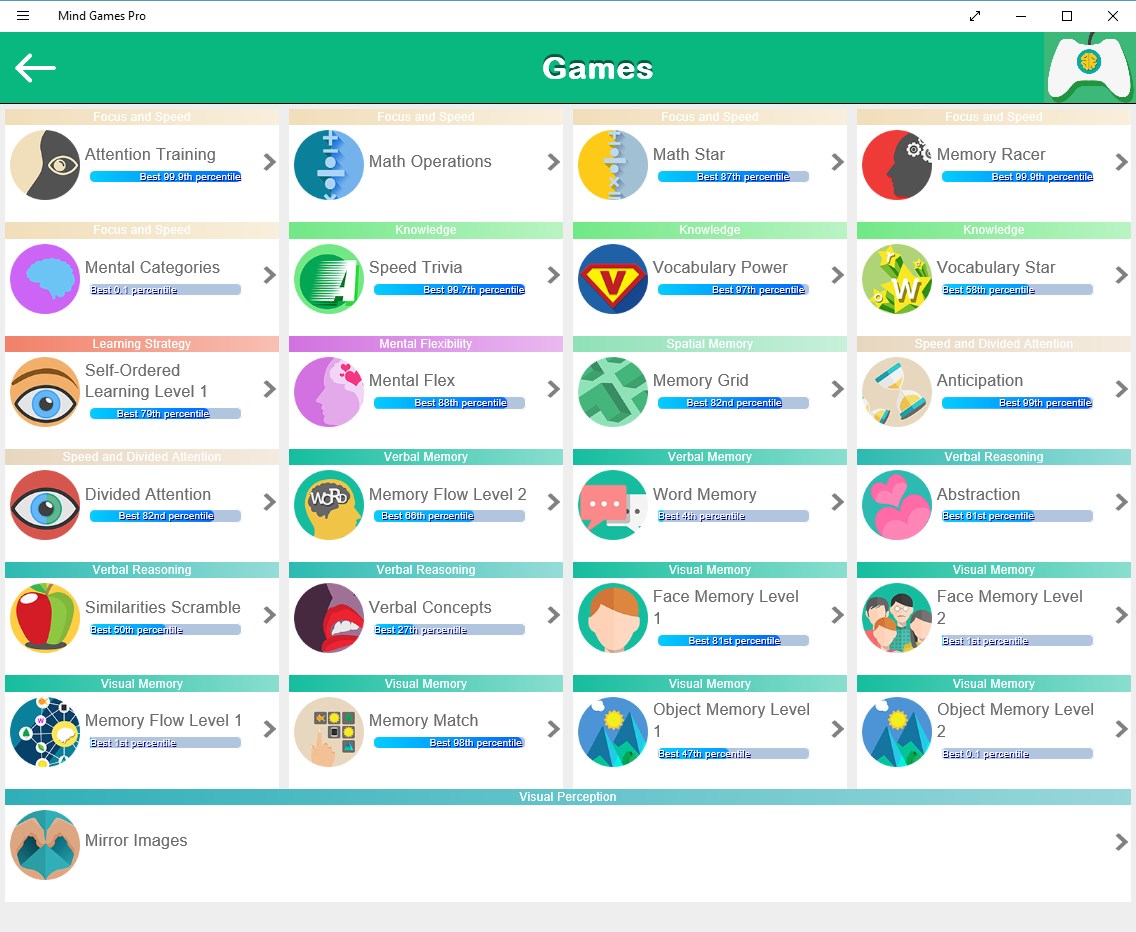Screen dimensions: 1136x932
Task: Click the Spatial Memory category header
Action: tap(710, 344)
